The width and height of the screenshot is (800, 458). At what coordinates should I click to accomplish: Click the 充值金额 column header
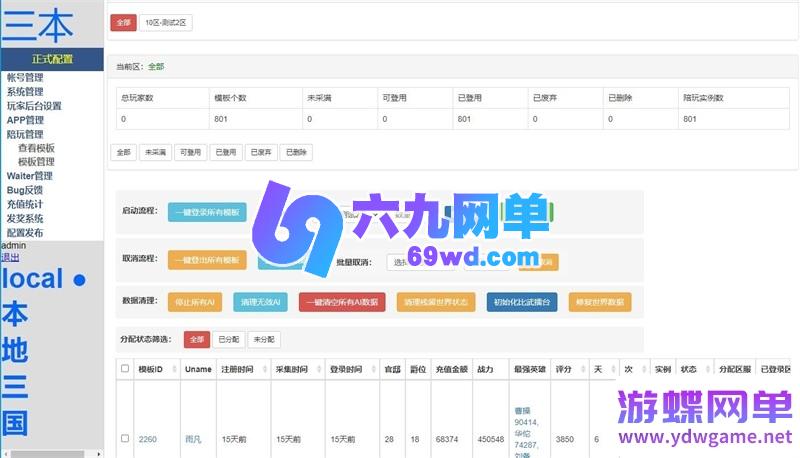coord(452,369)
